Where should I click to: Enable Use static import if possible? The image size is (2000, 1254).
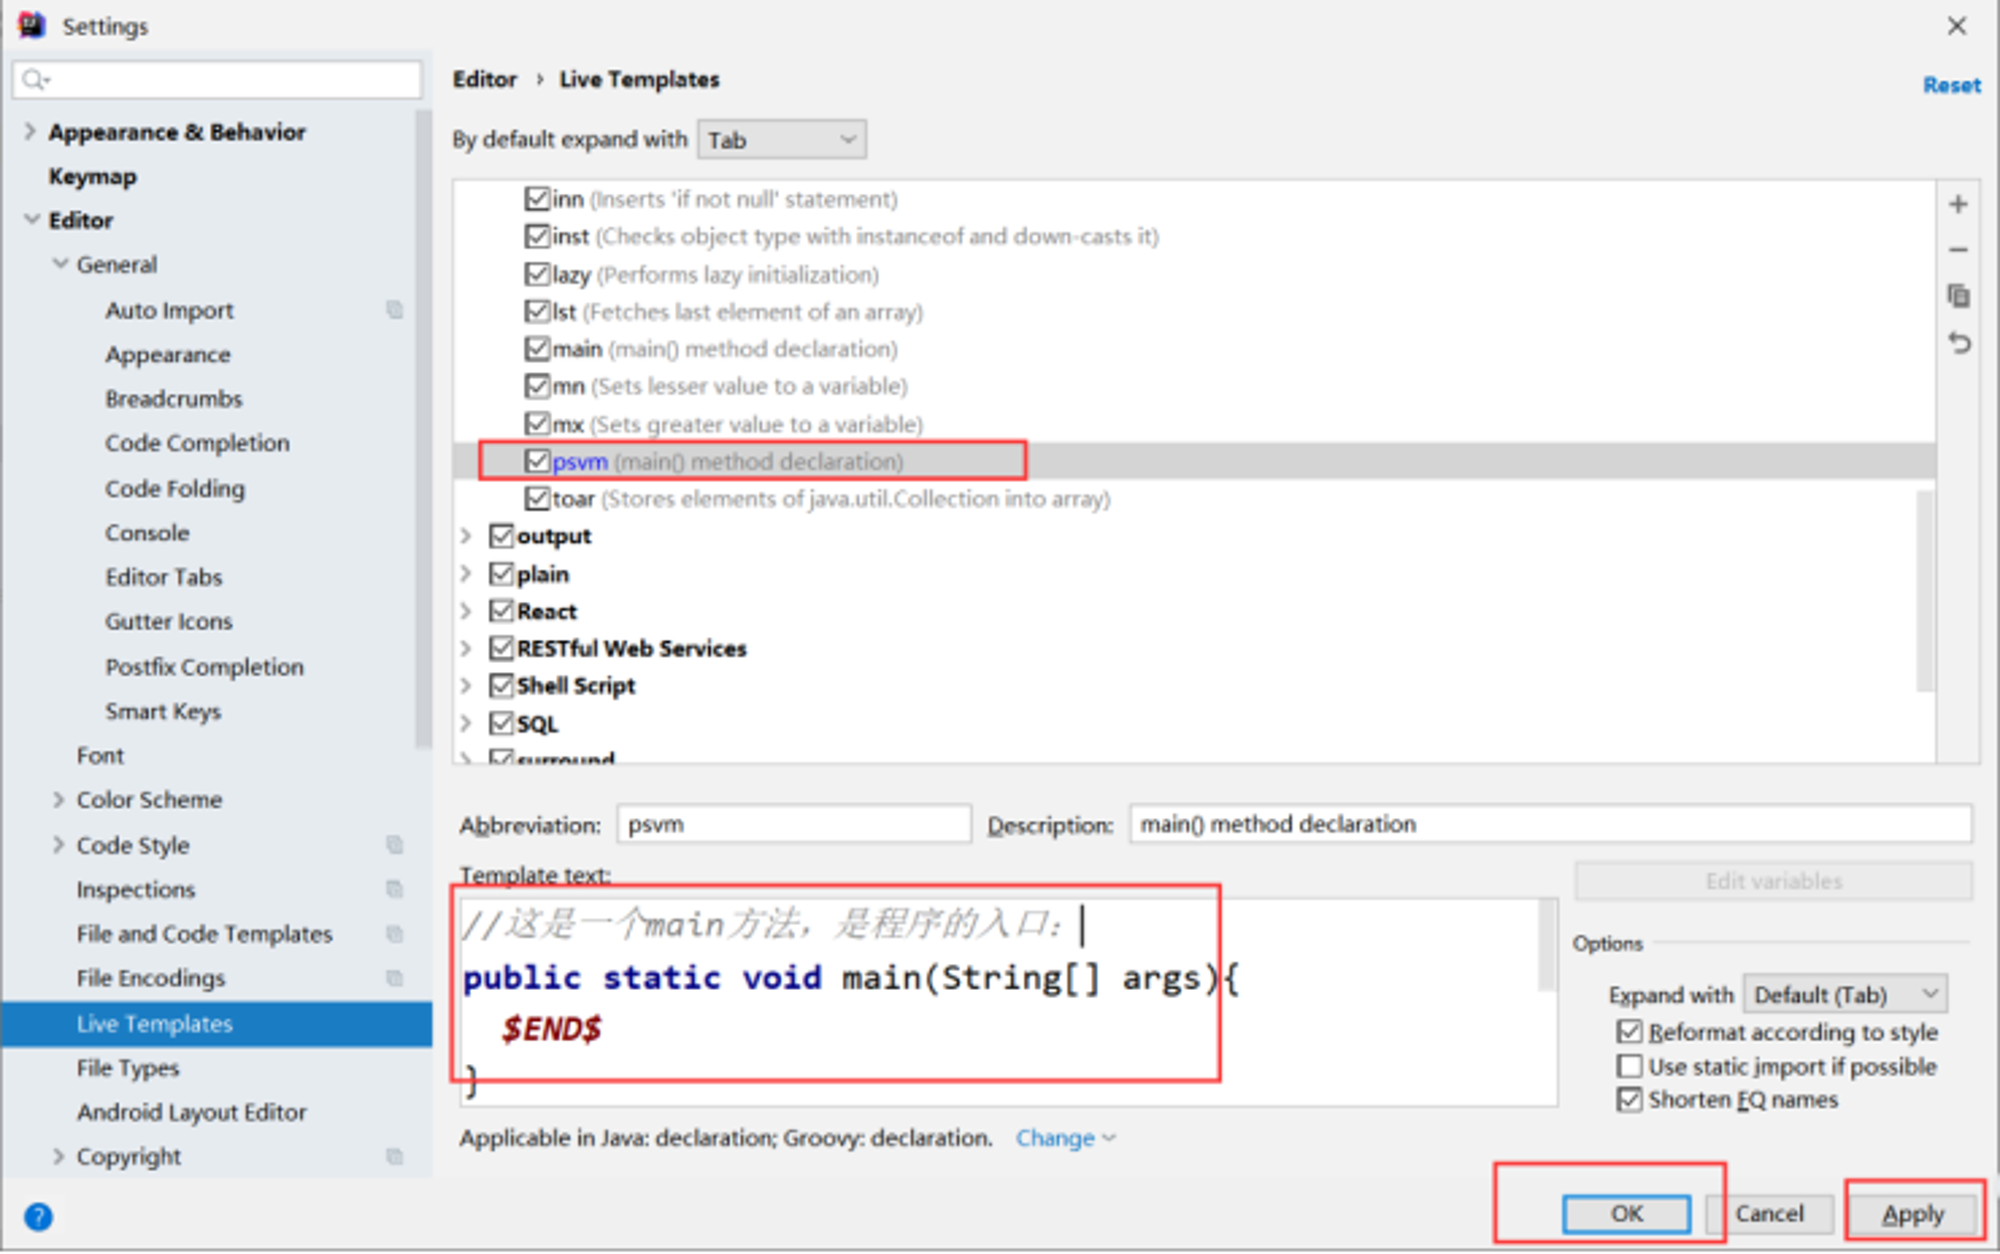pyautogui.click(x=1629, y=1066)
